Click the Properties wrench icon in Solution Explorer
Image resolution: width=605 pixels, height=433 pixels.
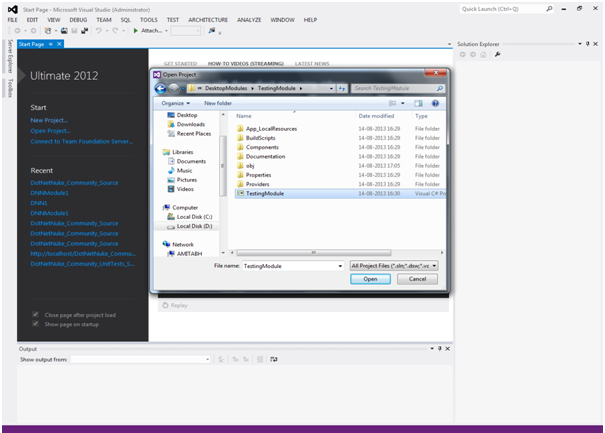(498, 54)
